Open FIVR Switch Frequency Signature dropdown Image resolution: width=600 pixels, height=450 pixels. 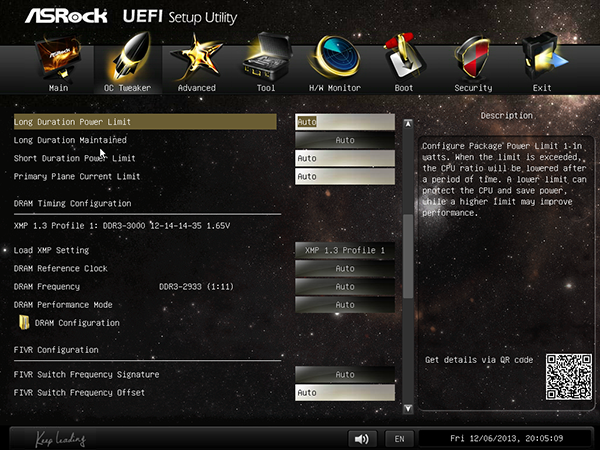click(x=345, y=375)
